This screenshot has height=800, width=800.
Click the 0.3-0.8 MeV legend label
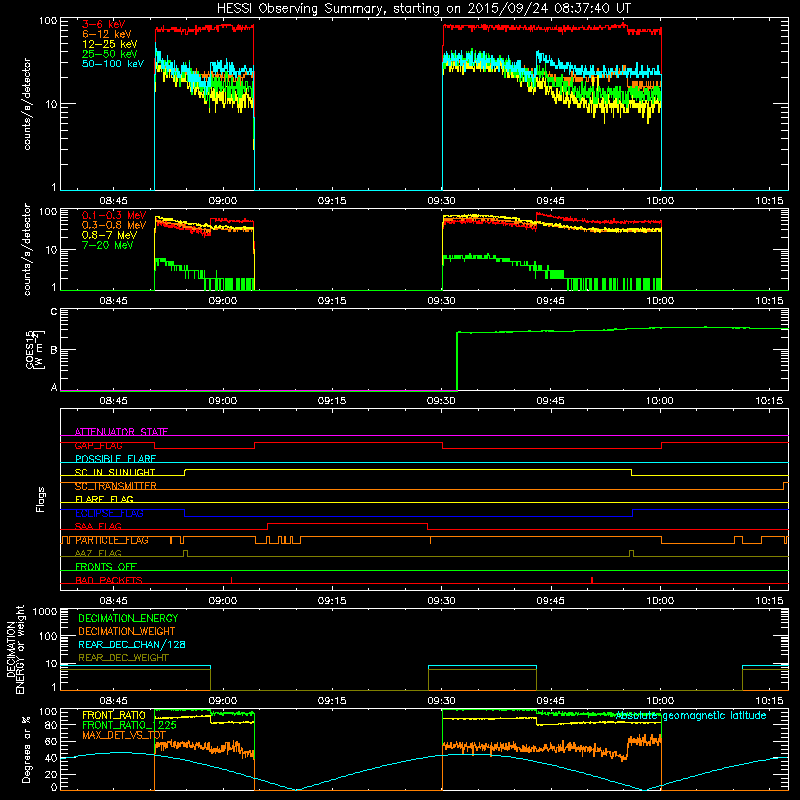coord(114,225)
